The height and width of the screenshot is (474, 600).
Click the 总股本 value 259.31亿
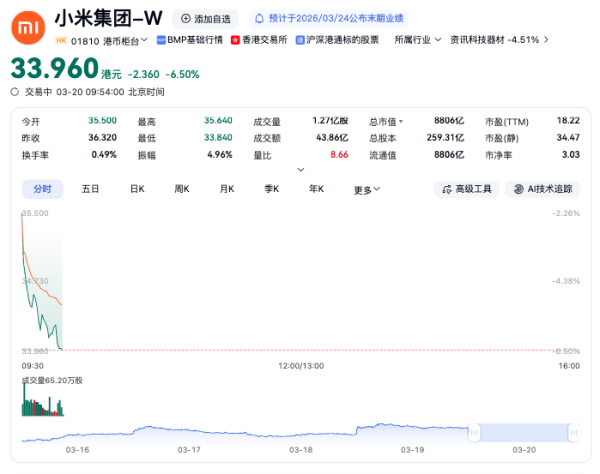[445, 137]
